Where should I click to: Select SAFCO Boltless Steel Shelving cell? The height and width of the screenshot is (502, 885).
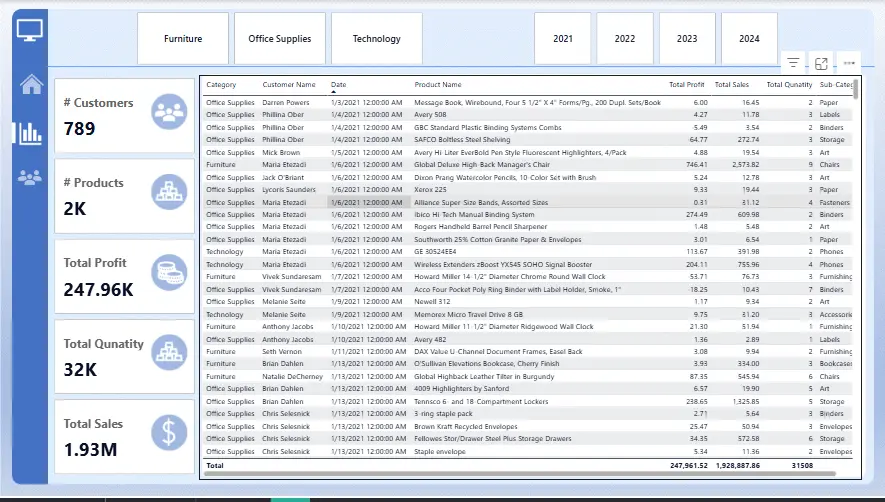click(x=462, y=139)
